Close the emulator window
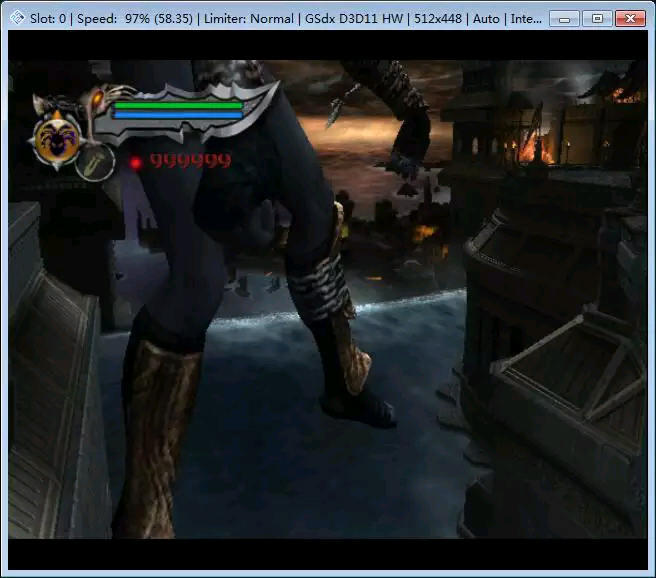 coord(630,19)
